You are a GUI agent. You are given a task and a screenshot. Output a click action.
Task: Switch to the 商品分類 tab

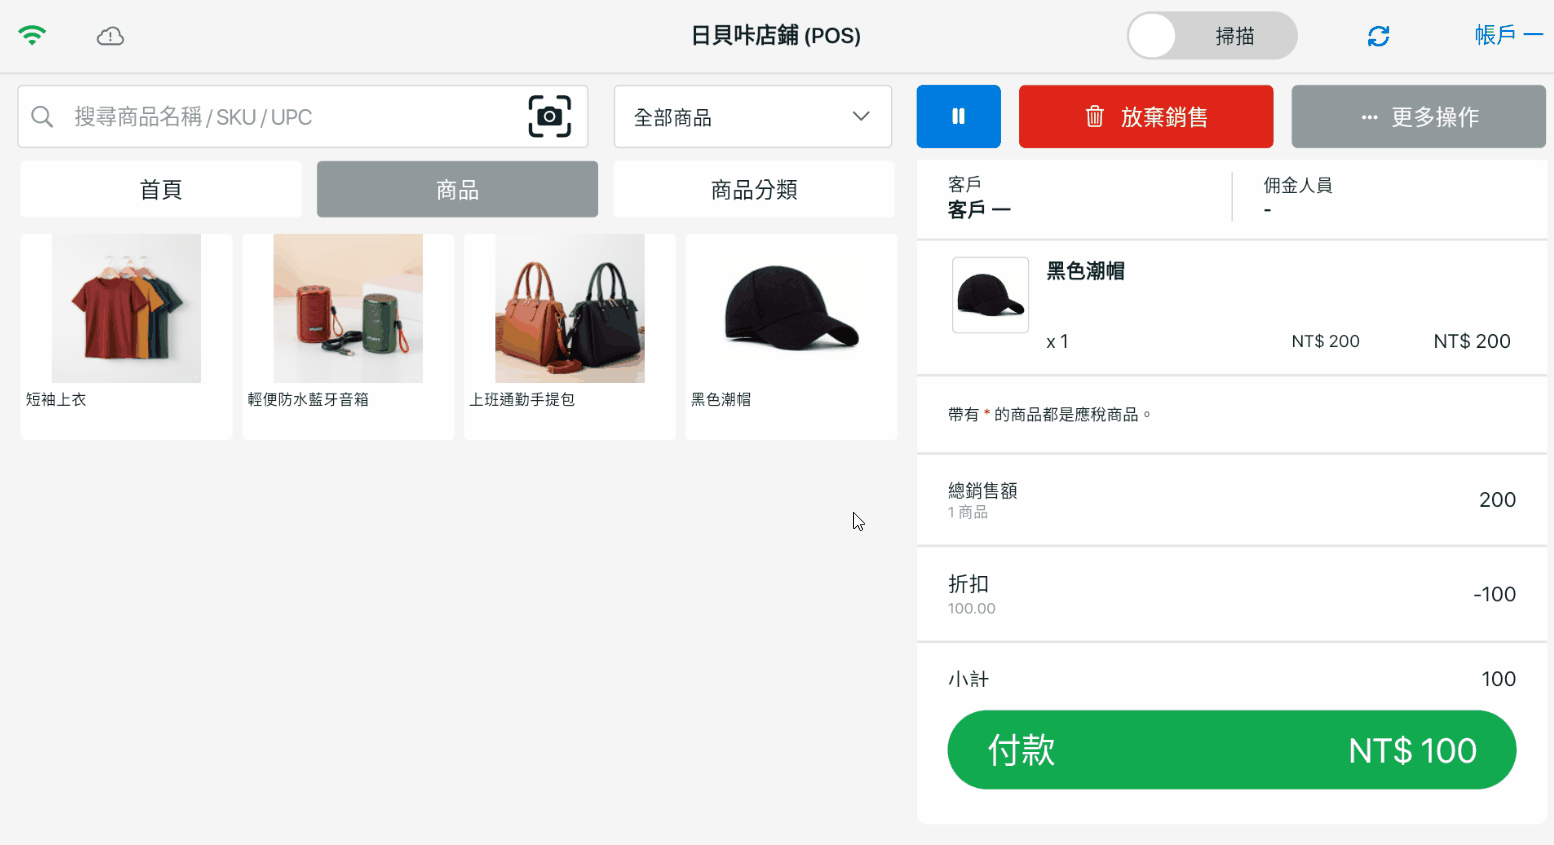(753, 190)
